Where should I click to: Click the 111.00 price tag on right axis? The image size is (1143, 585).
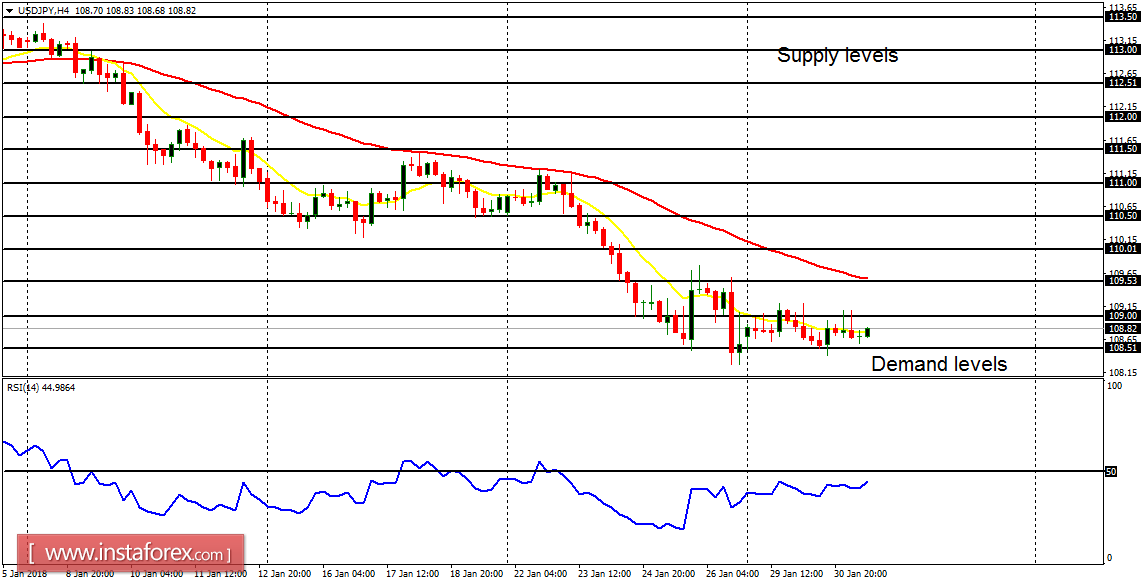[x=1125, y=183]
